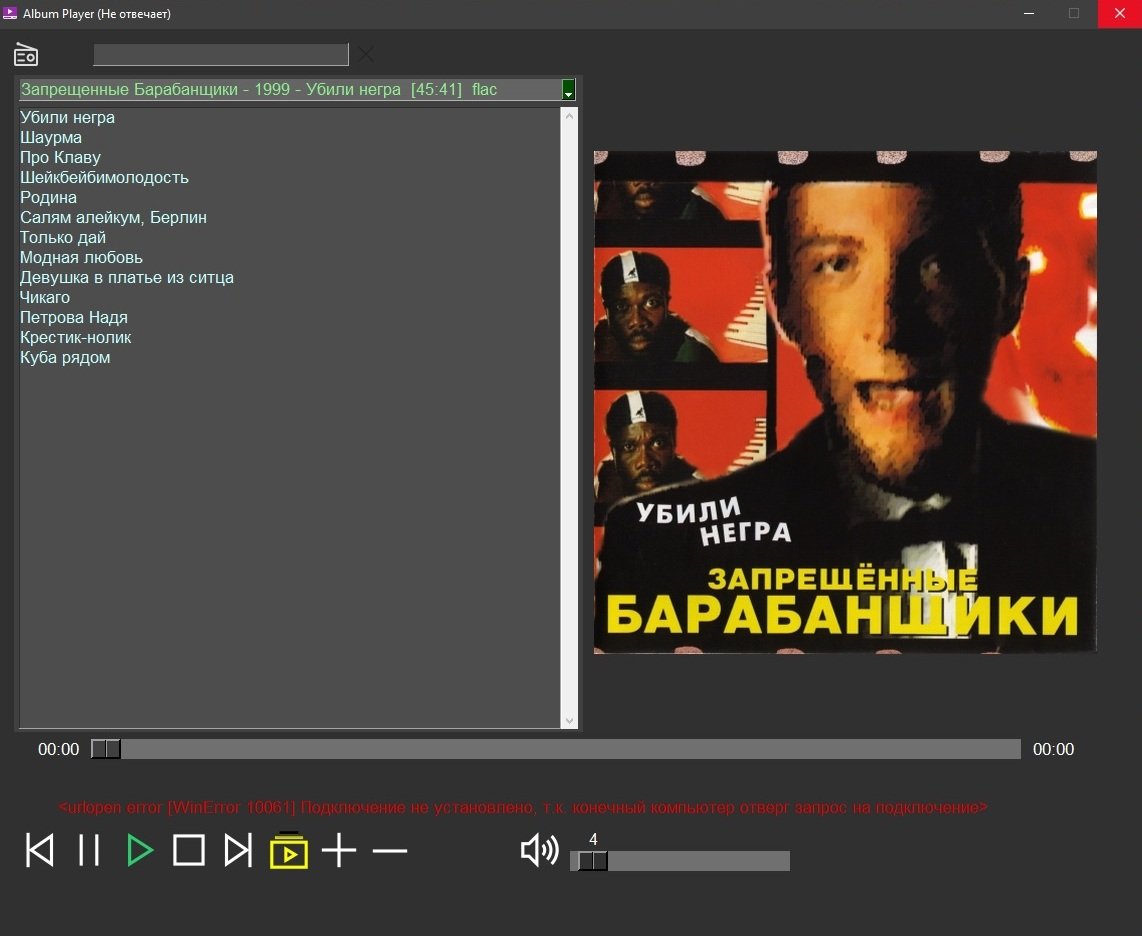The width and height of the screenshot is (1142, 936).
Task: Start playback with green play icon
Action: coord(139,850)
